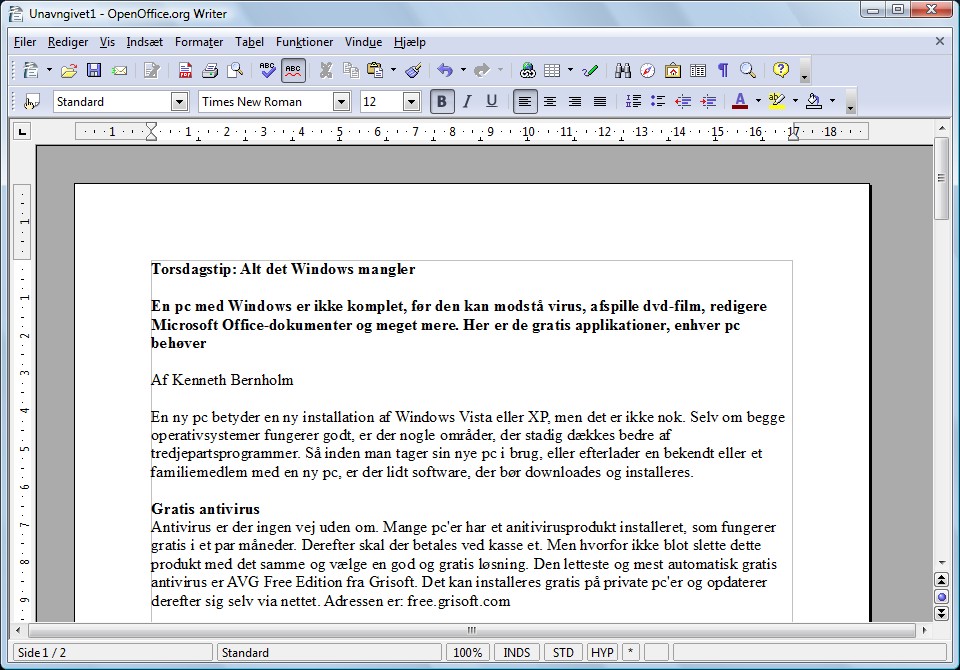The image size is (960, 670).
Task: Switch to overwrite mode via INDS field
Action: pos(516,652)
